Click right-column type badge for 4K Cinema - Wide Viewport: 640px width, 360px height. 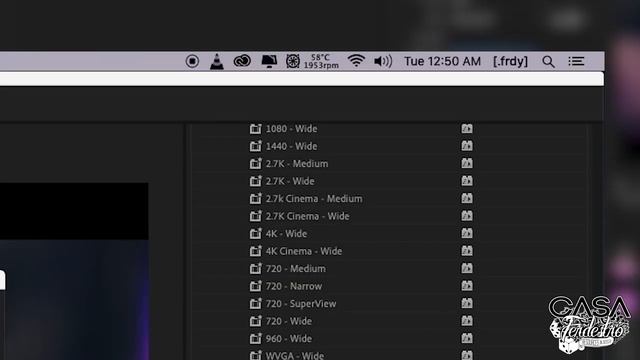[x=467, y=251]
